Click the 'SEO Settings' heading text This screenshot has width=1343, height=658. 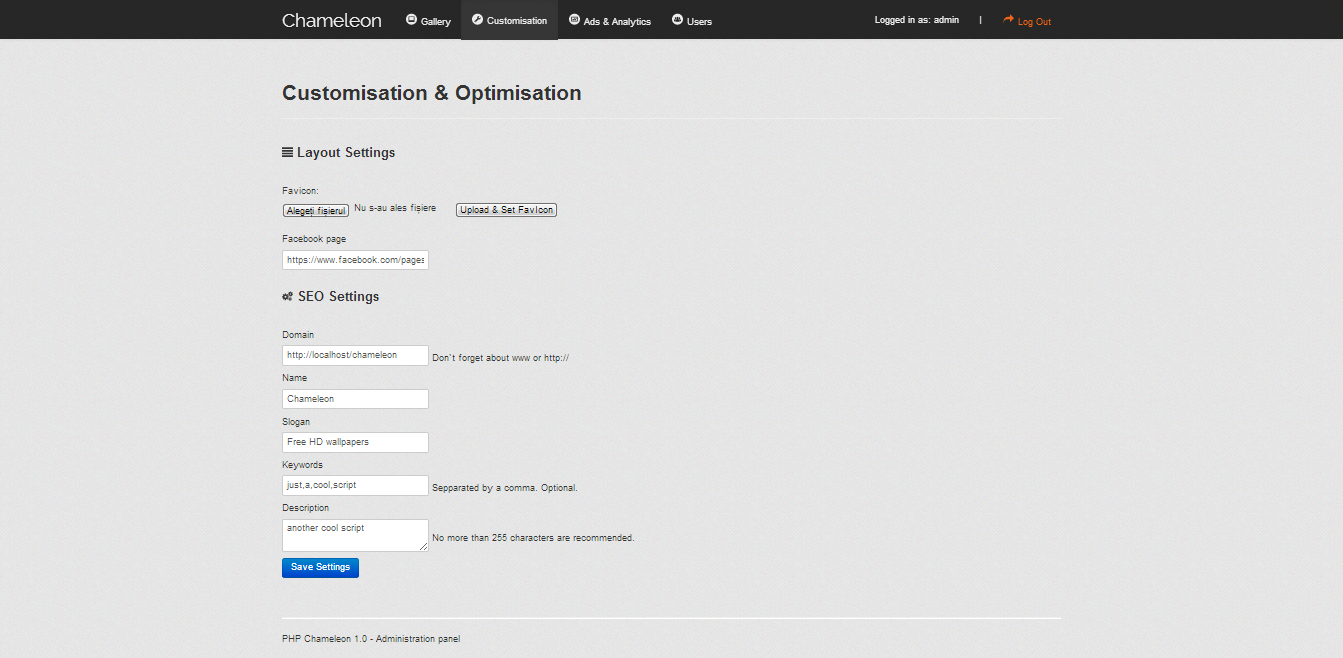click(338, 297)
